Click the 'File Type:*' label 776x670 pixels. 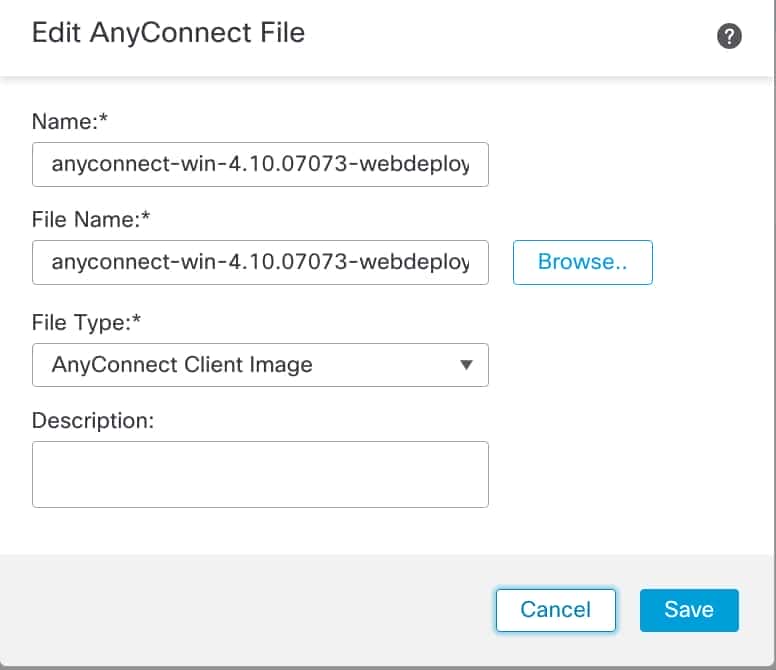coord(87,322)
